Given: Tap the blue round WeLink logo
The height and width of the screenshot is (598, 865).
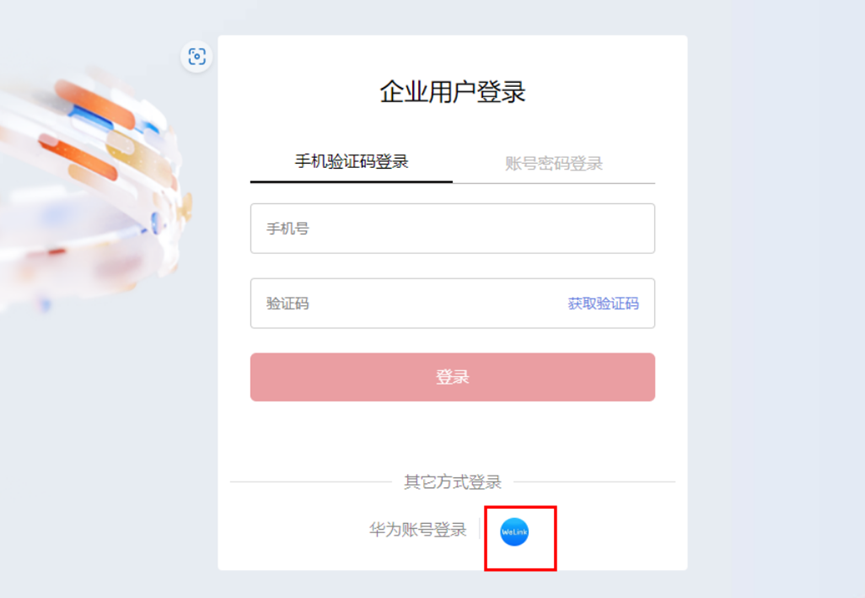Looking at the screenshot, I should pyautogui.click(x=514, y=532).
